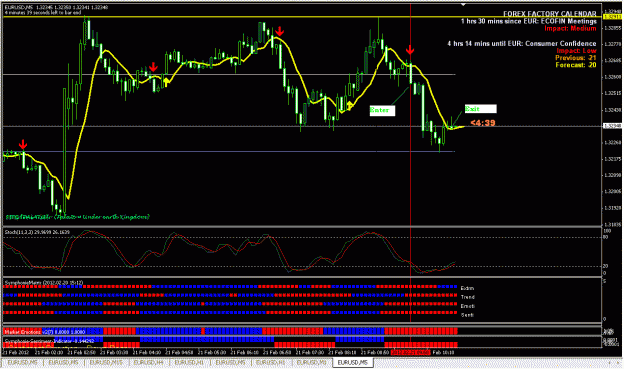The height and width of the screenshot is (369, 625).
Task: Click the green 'Exit' label on chart
Action: tap(480, 109)
